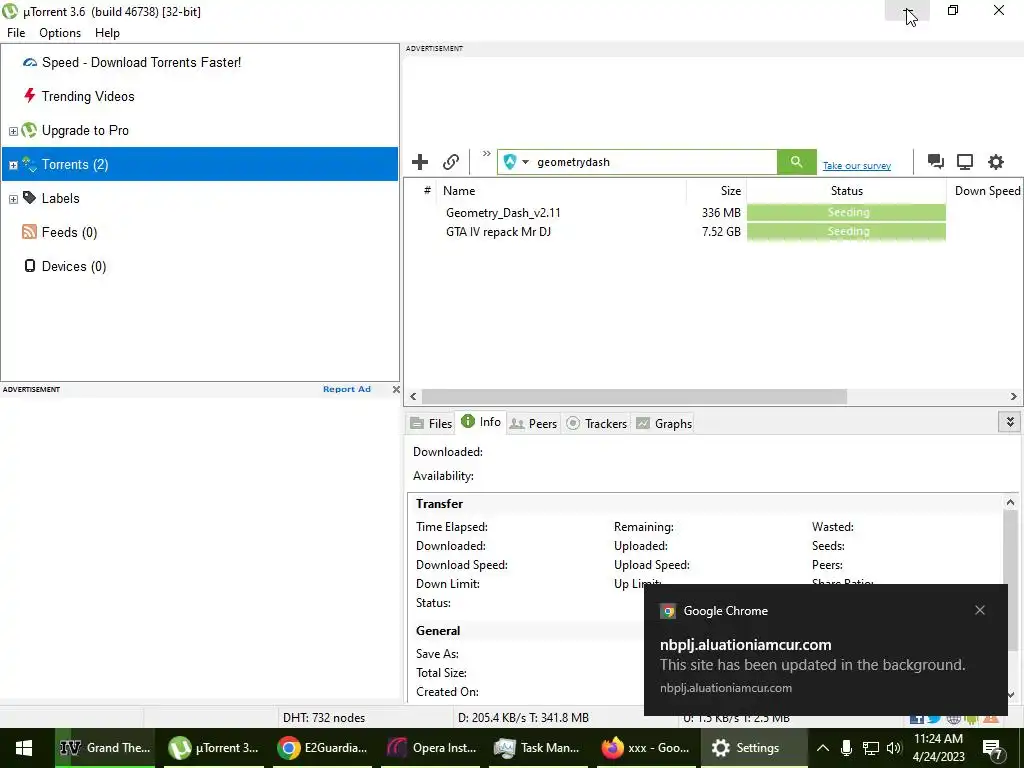Screen dimensions: 1024x768
Task: Click download speed status D: 205.4 KB/s
Action: click(x=523, y=717)
